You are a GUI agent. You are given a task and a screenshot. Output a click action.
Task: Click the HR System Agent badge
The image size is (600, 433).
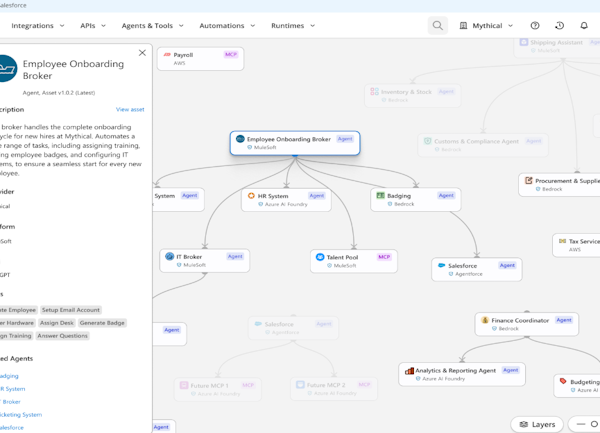tap(317, 195)
